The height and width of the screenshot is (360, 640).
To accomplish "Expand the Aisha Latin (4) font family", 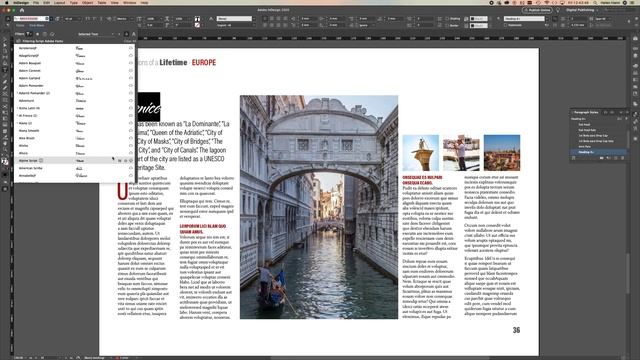I will [x=17, y=108].
